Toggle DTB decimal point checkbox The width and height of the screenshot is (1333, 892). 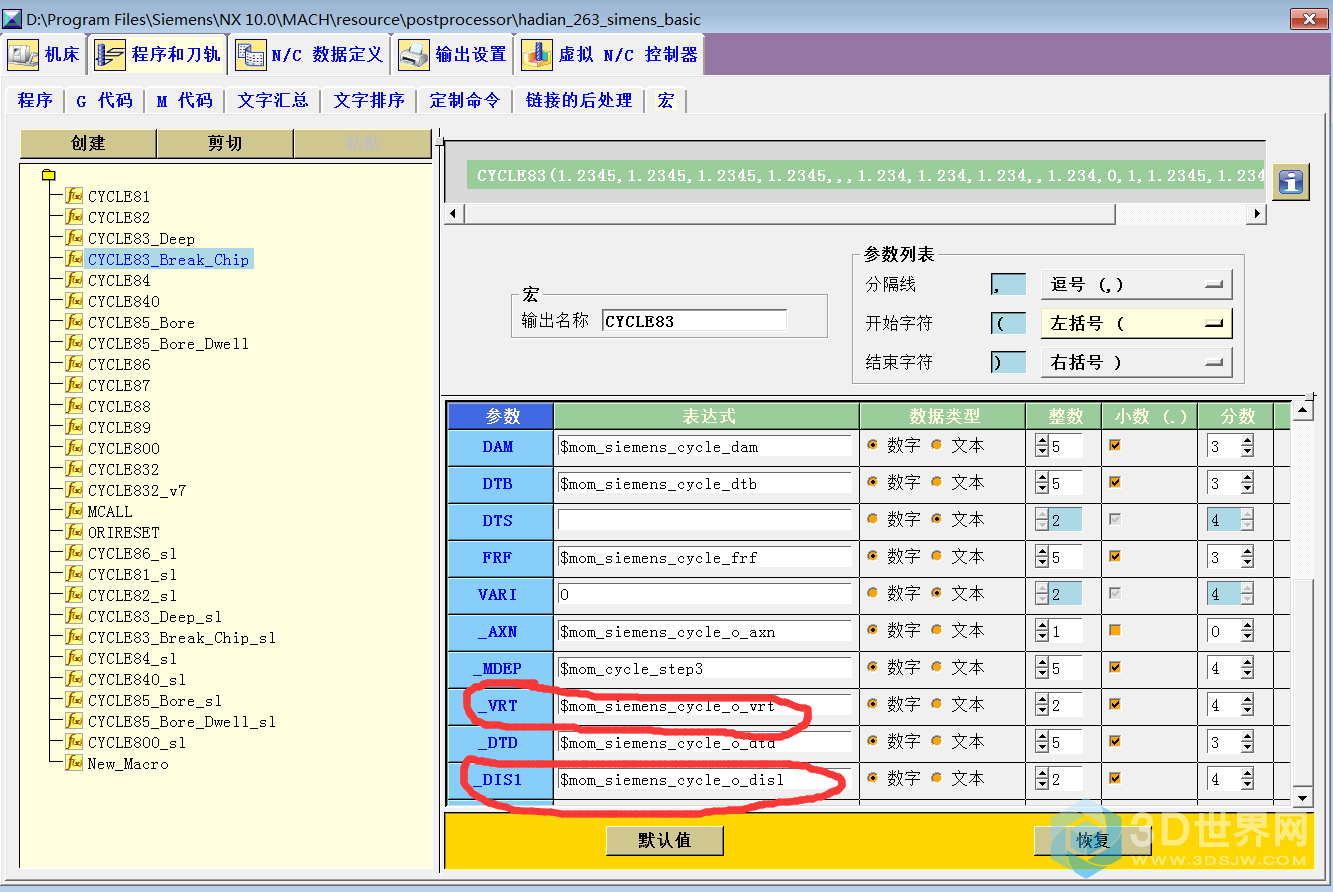tap(1115, 482)
